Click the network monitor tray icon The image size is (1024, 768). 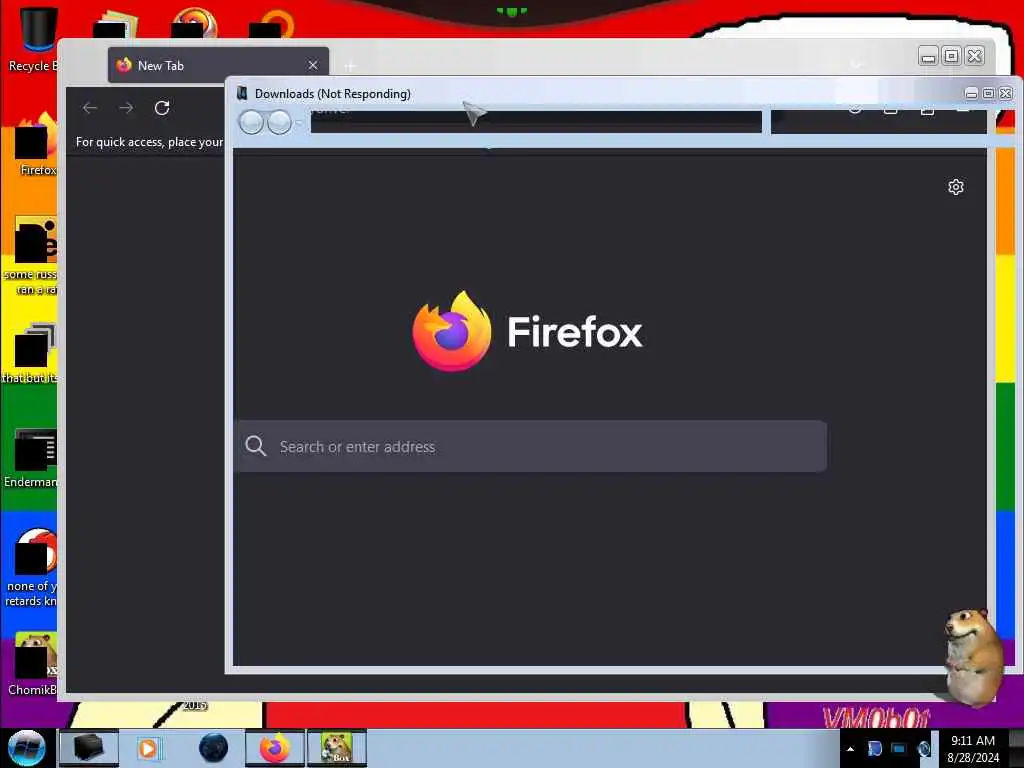tap(899, 749)
